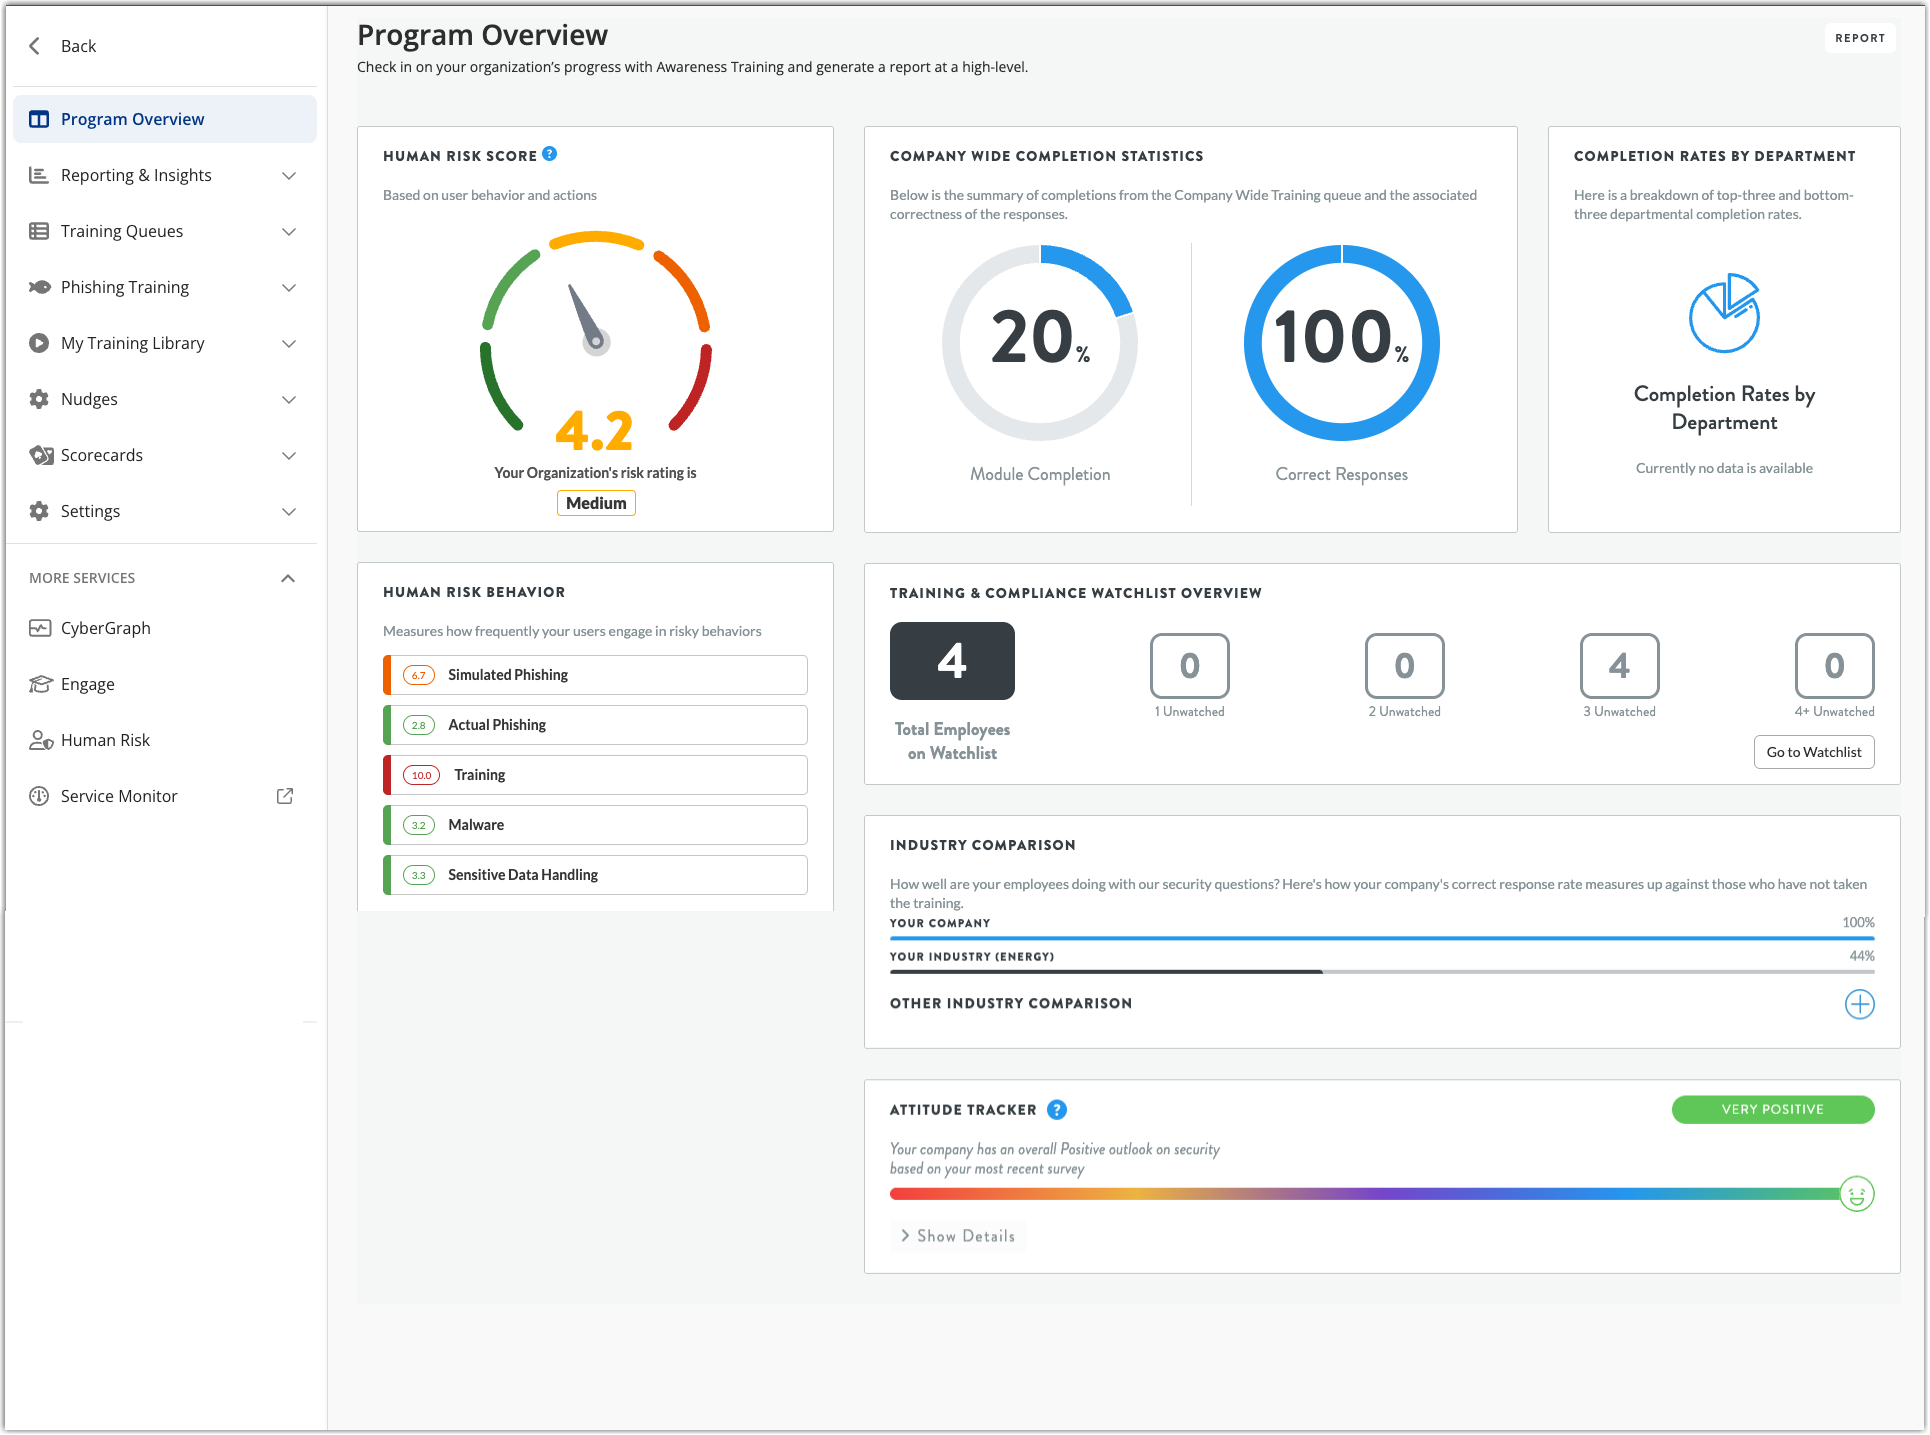Click the Human Risk Score help icon
This screenshot has width=1930, height=1435.
548,154
